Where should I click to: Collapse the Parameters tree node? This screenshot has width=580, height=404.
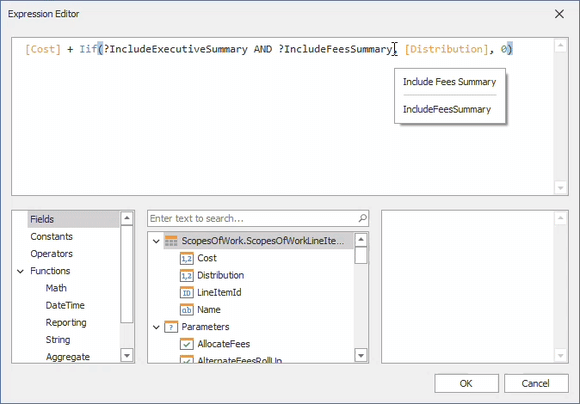[x=156, y=327]
